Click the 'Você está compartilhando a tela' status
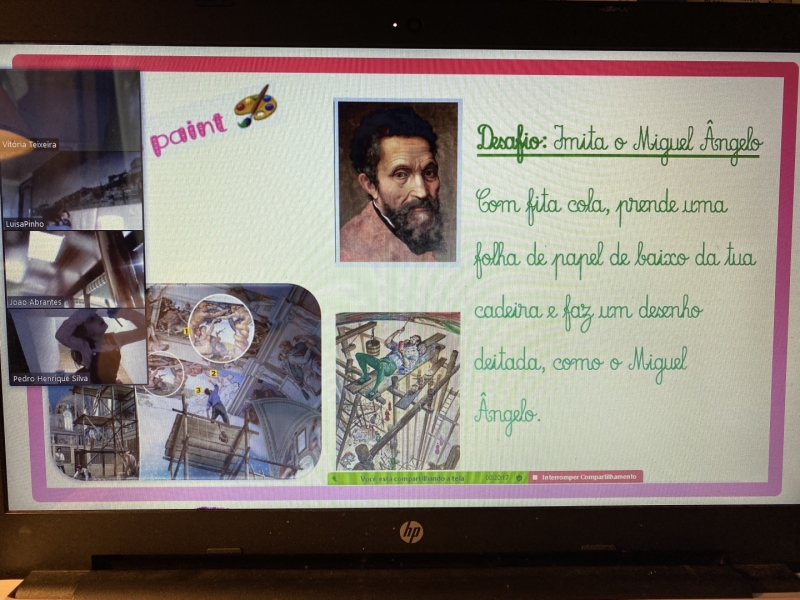800x600 pixels. pos(412,479)
